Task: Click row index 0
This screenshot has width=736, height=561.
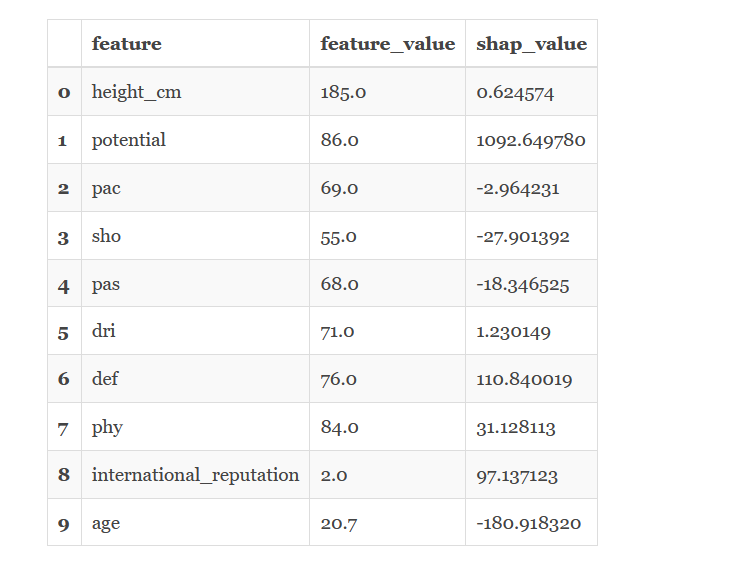Action: [x=64, y=92]
